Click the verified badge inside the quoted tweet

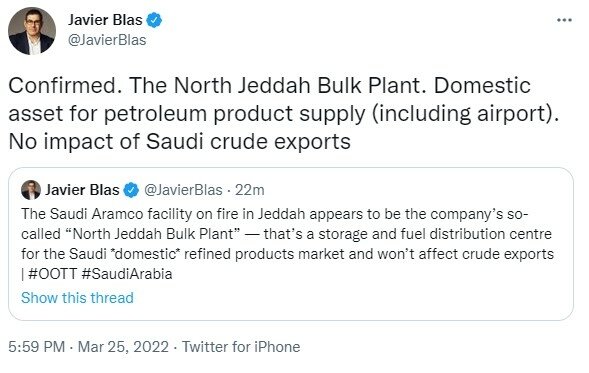(x=131, y=190)
